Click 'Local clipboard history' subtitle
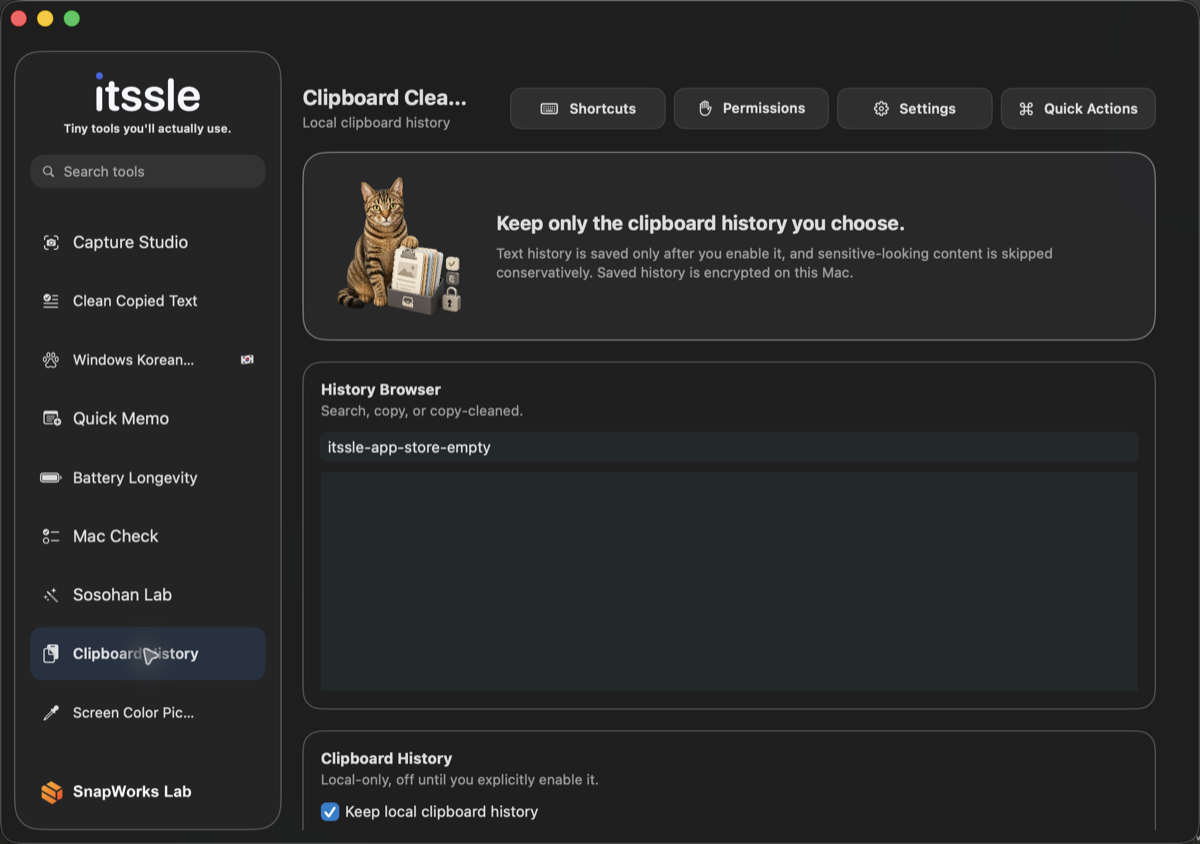This screenshot has height=844, width=1200. [x=376, y=123]
